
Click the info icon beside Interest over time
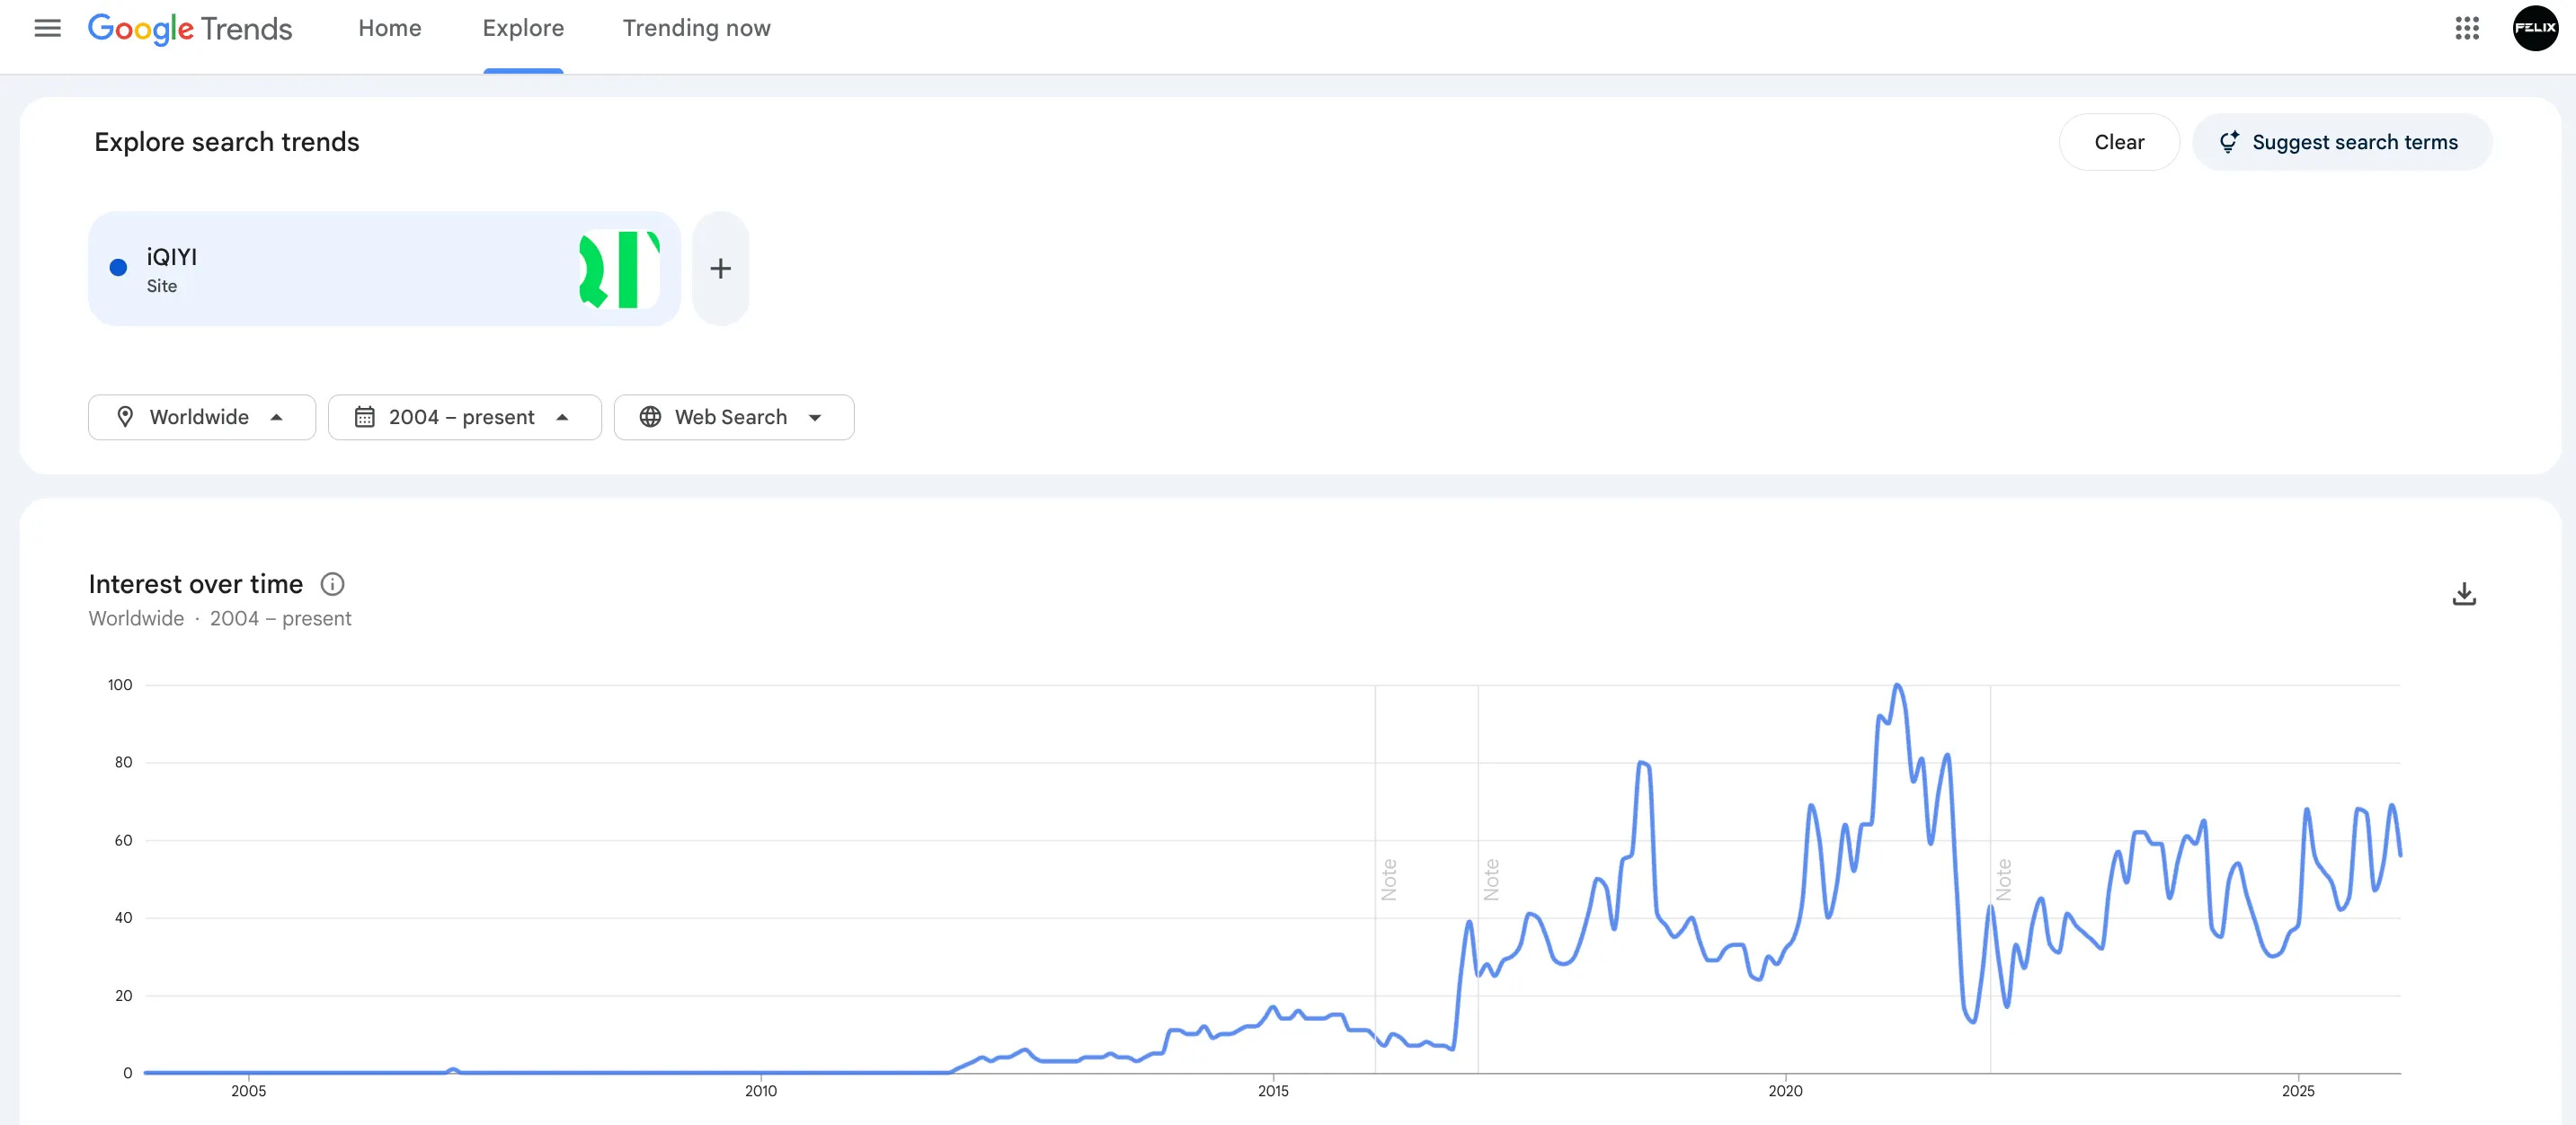click(x=332, y=584)
